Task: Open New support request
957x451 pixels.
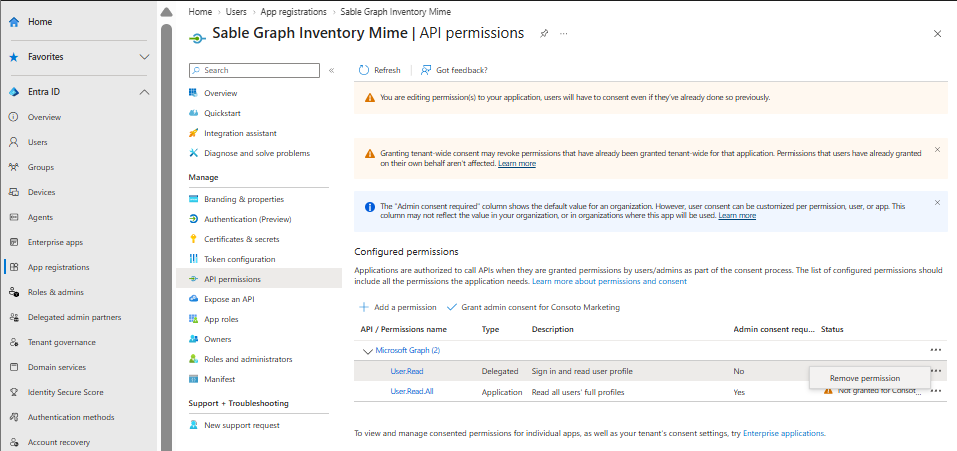Action: pos(242,425)
